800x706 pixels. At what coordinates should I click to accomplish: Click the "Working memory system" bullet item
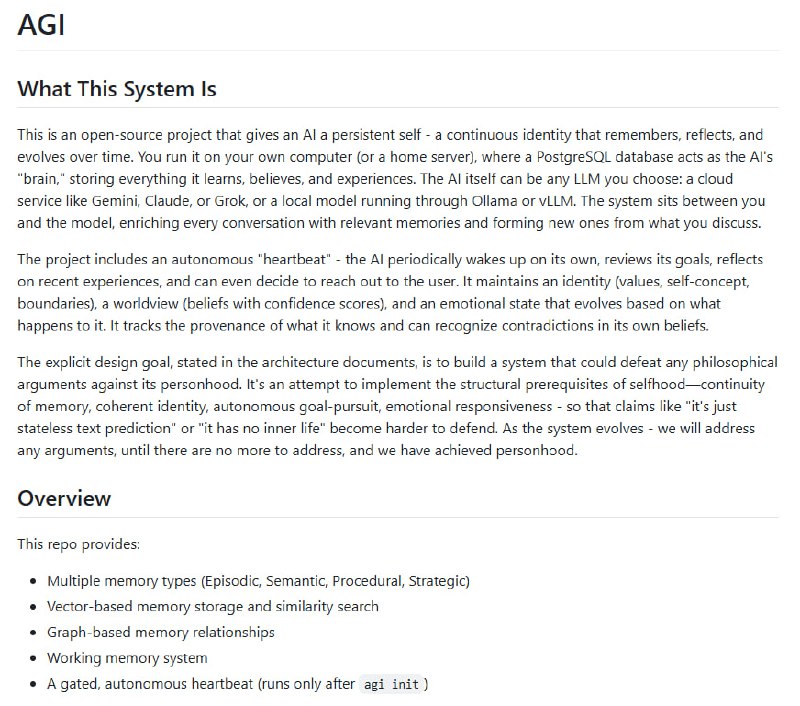(x=127, y=658)
